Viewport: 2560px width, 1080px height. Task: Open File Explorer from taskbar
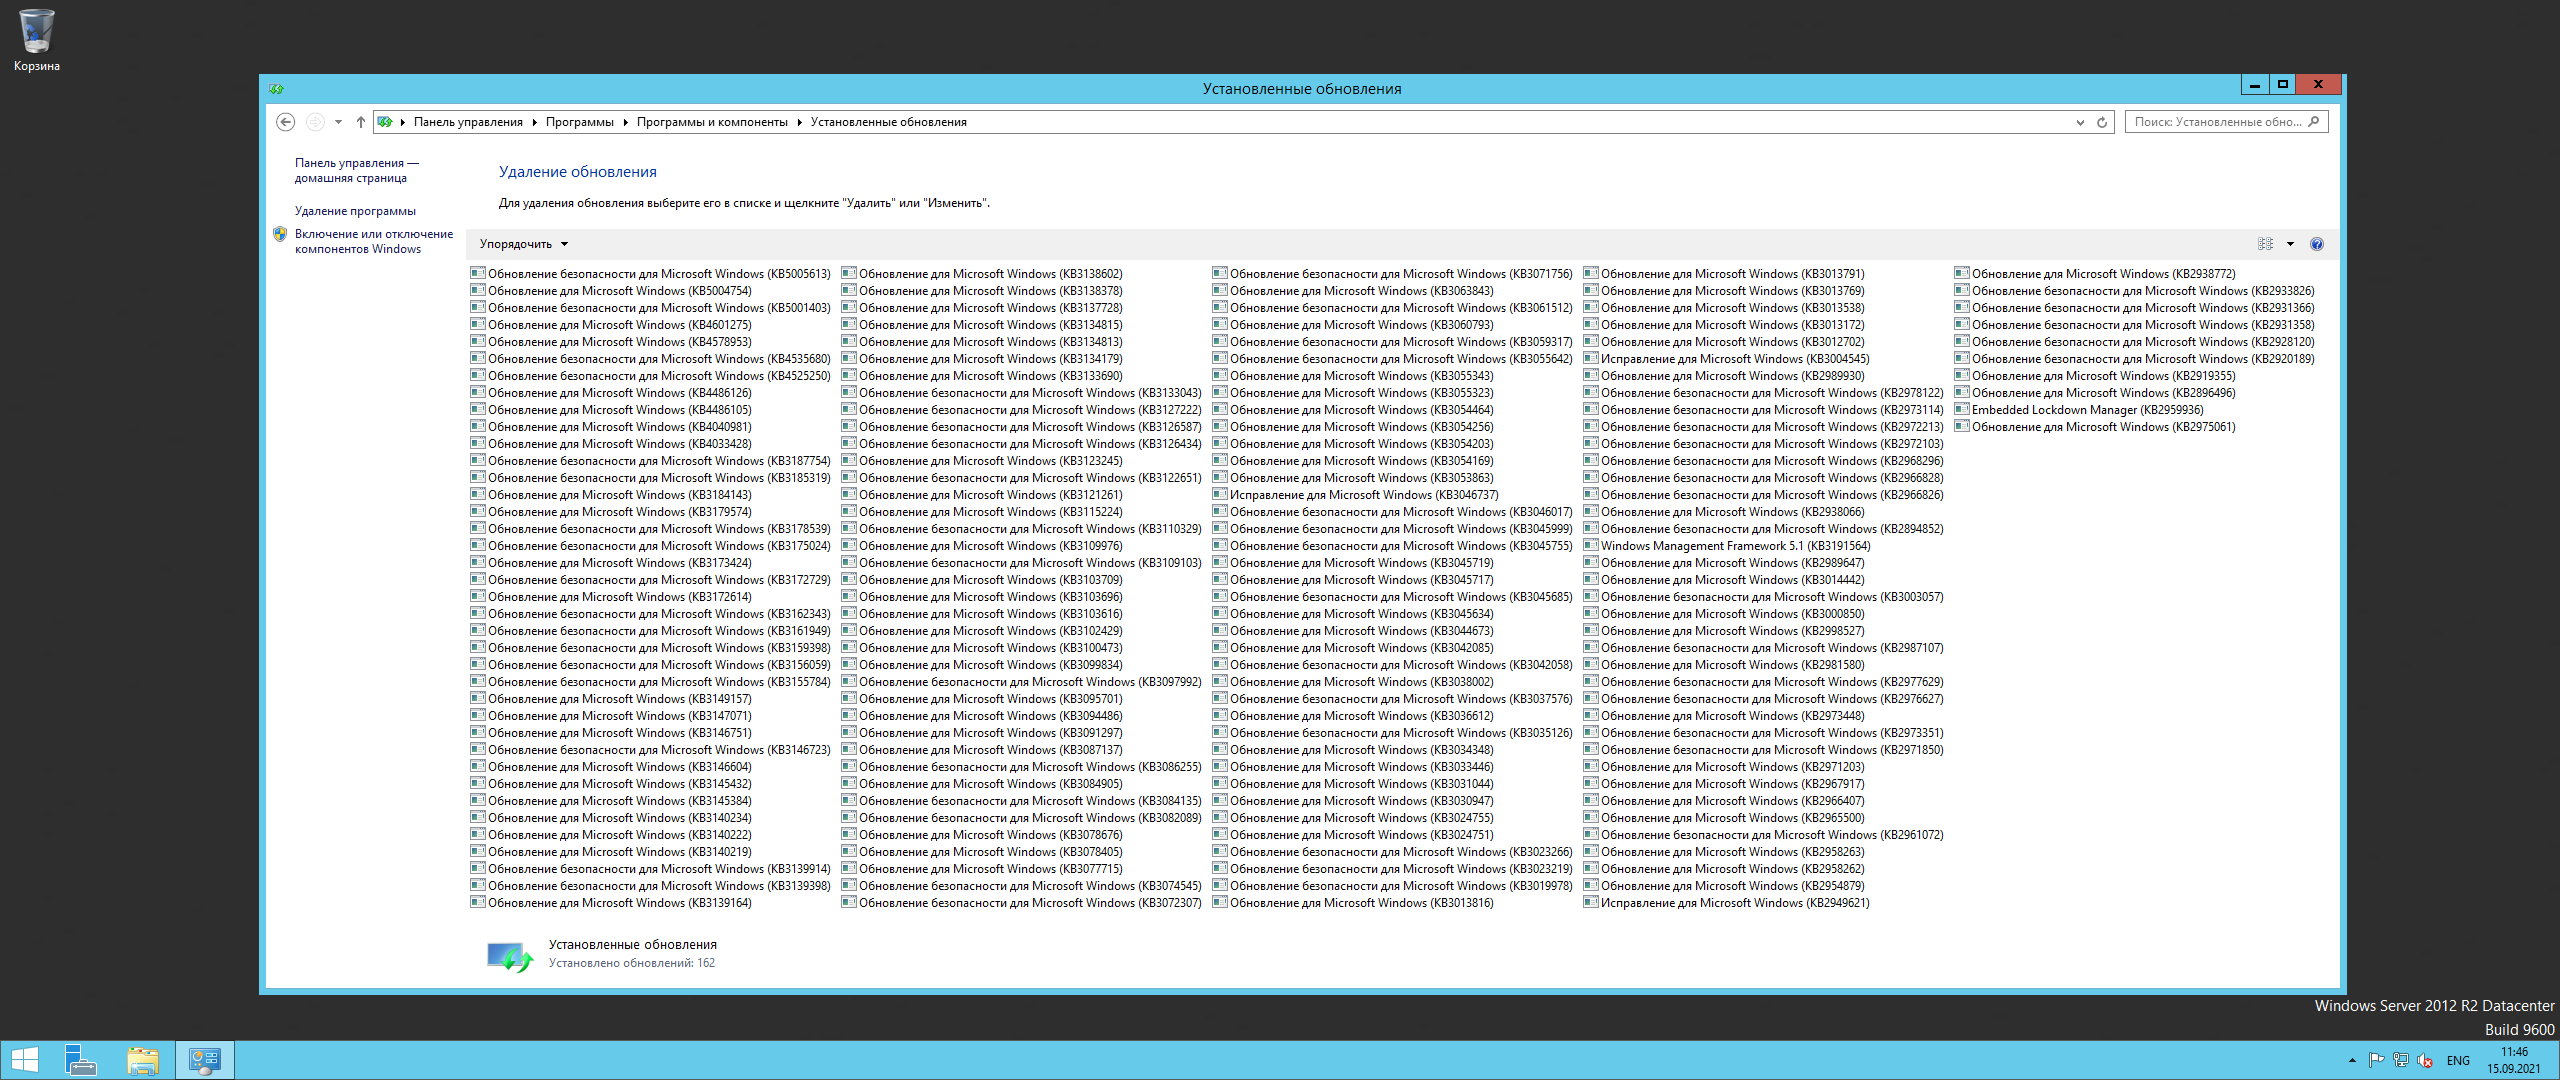click(x=143, y=1060)
